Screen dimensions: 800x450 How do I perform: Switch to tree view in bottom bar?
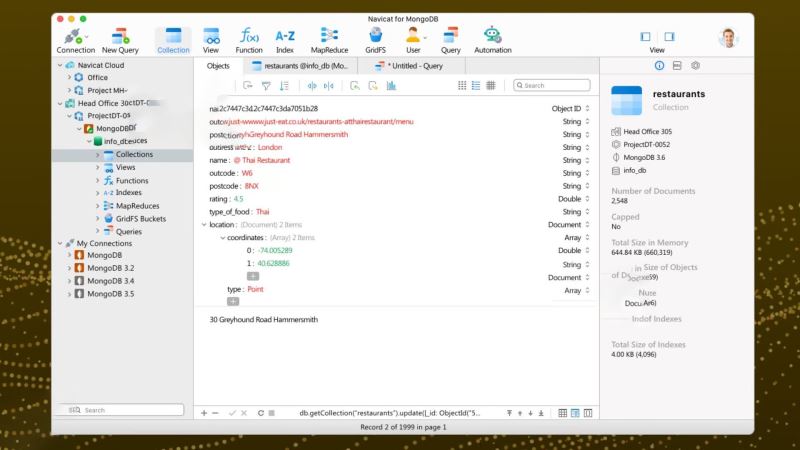pyautogui.click(x=575, y=413)
